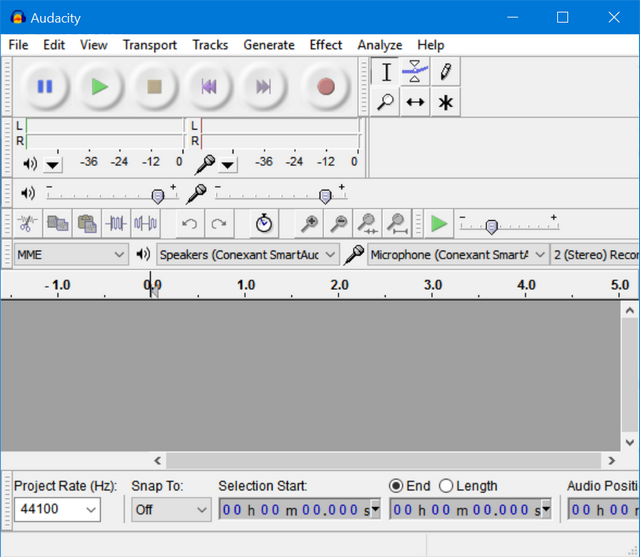Open the MME audio host dropdown
The width and height of the screenshot is (640, 557).
click(71, 255)
